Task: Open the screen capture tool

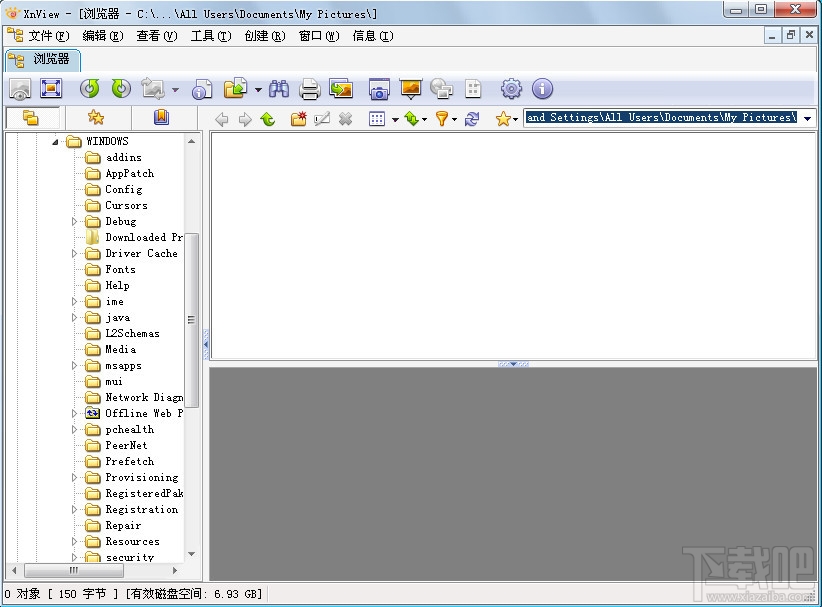Action: pyautogui.click(x=379, y=89)
